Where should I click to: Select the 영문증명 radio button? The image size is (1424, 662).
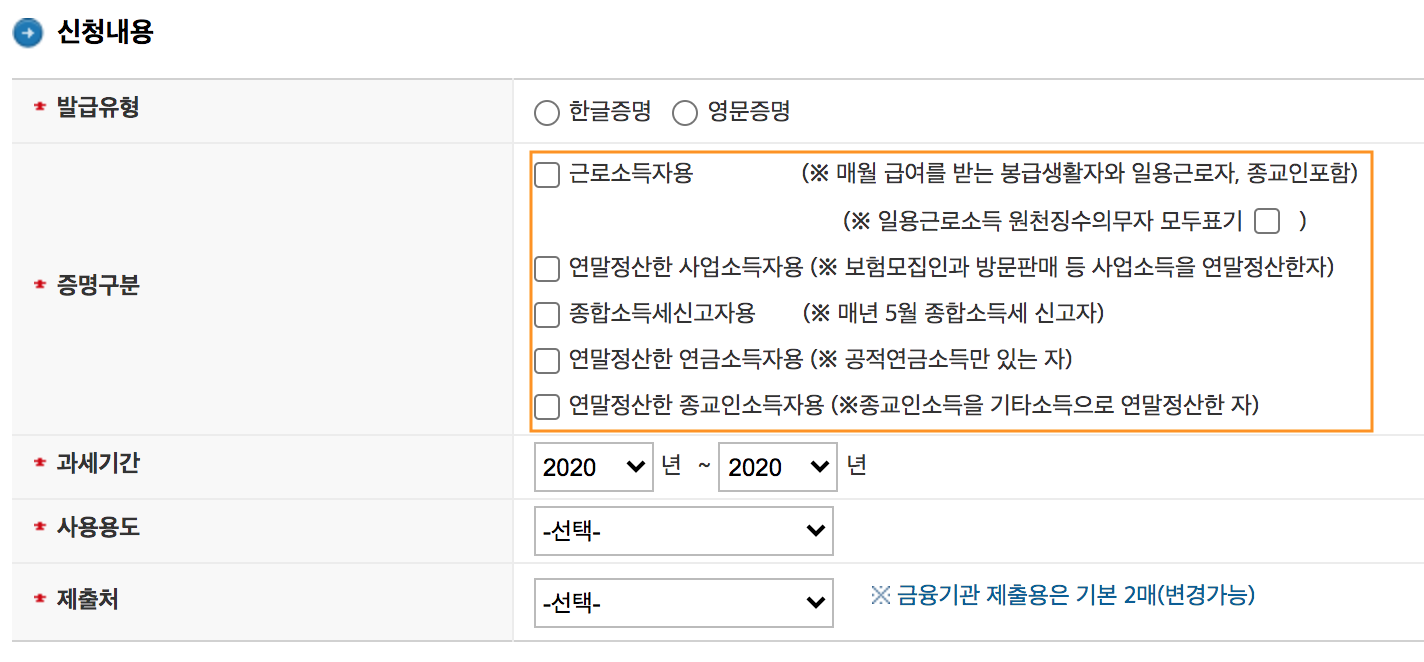pyautogui.click(x=685, y=113)
